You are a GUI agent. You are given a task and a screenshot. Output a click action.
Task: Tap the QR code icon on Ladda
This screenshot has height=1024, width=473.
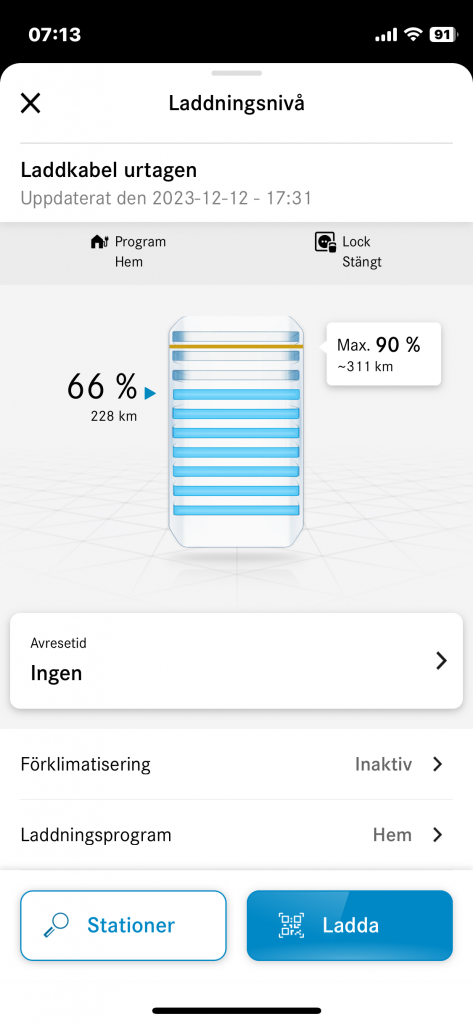tap(291, 925)
